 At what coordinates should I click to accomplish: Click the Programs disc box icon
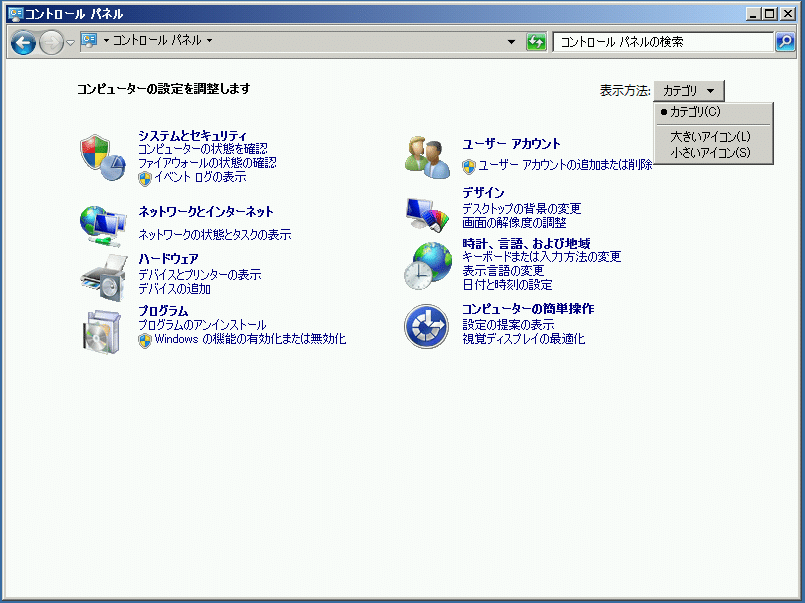tap(102, 332)
